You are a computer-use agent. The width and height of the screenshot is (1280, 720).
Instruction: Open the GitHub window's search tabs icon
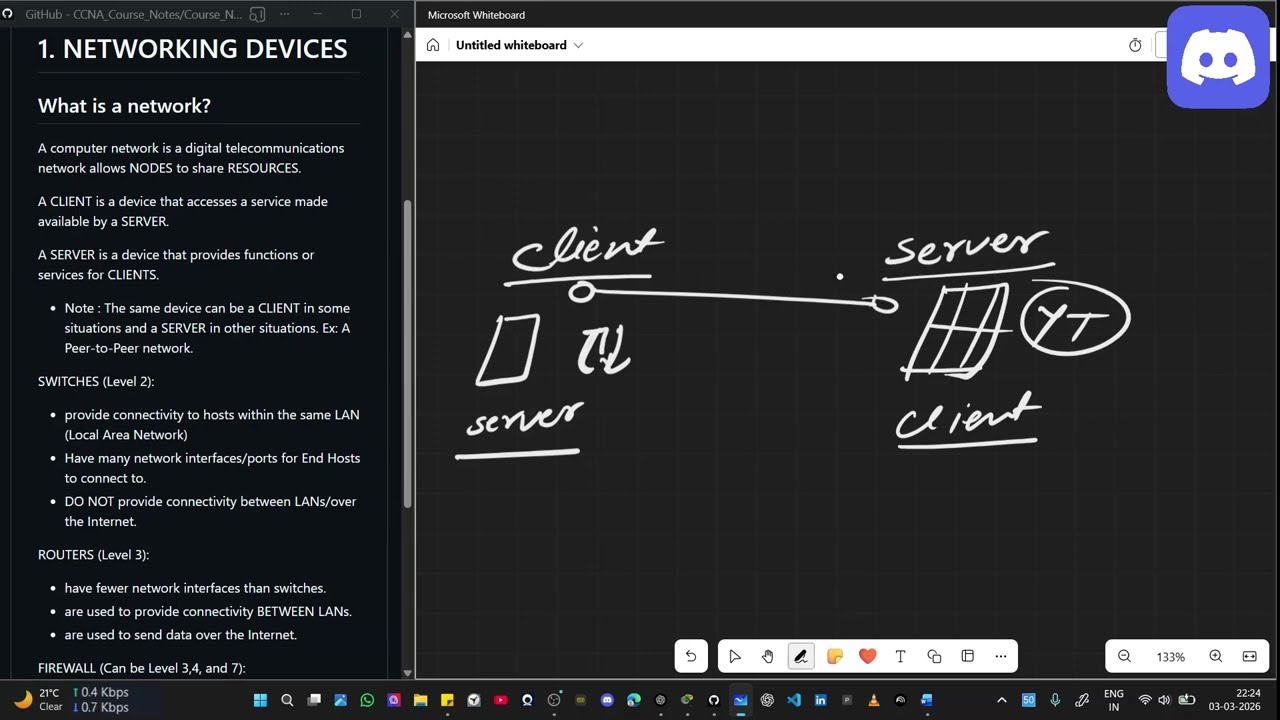(x=257, y=15)
